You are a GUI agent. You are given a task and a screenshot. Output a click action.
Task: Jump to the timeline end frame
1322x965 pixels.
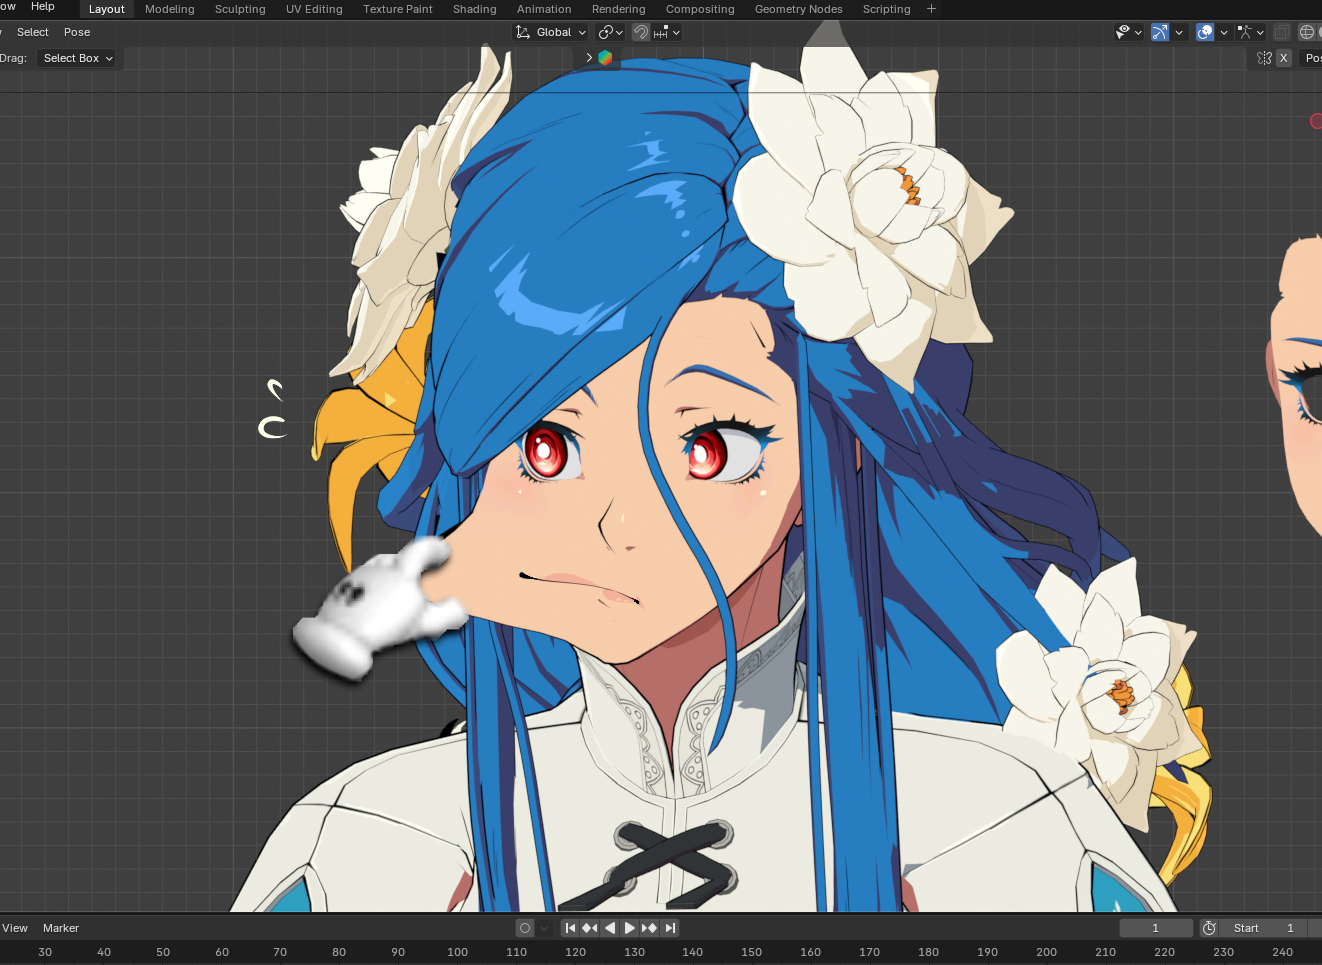(671, 928)
